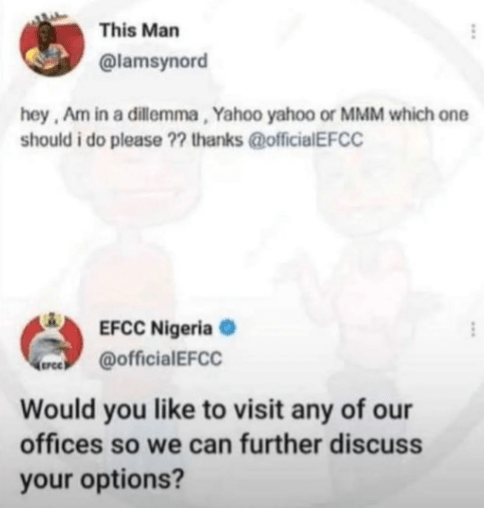Image resolution: width=484 pixels, height=508 pixels.
Task: Click the word "thanks" before the mention
Action: [x=218, y=140]
